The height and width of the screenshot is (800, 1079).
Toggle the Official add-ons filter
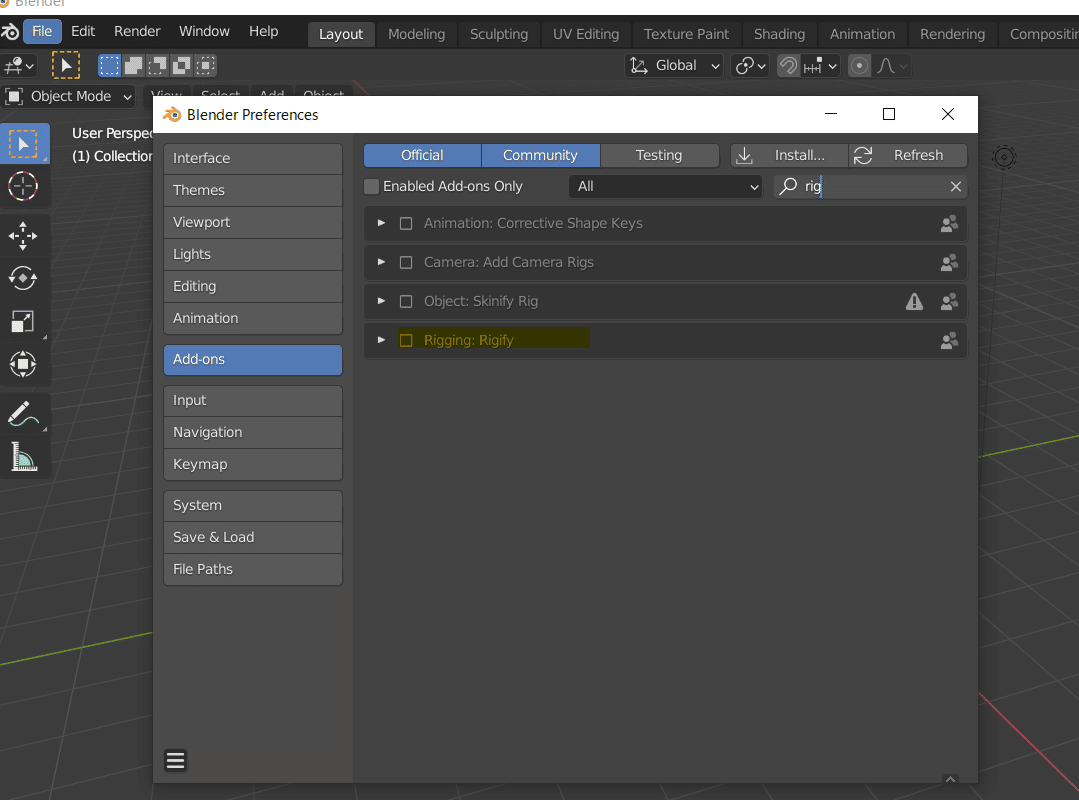click(x=423, y=155)
